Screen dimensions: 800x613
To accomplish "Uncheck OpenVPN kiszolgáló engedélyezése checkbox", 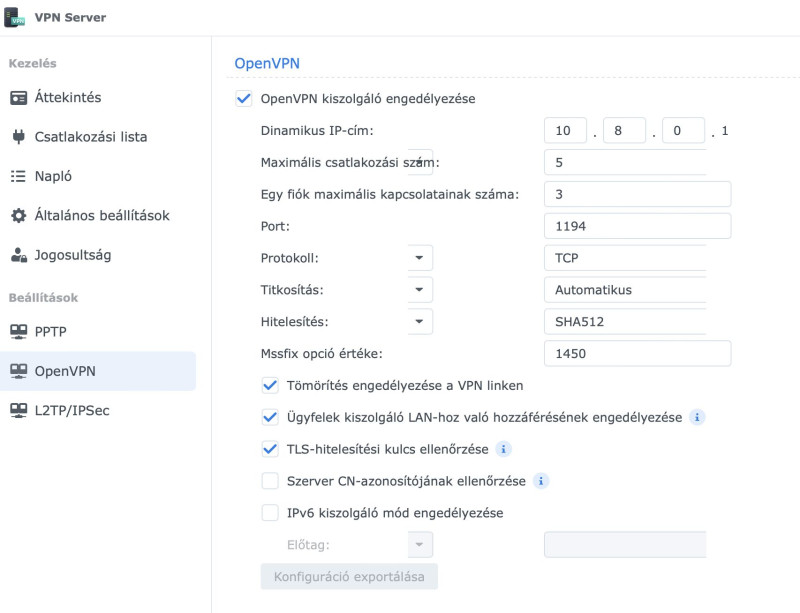I will pos(244,99).
